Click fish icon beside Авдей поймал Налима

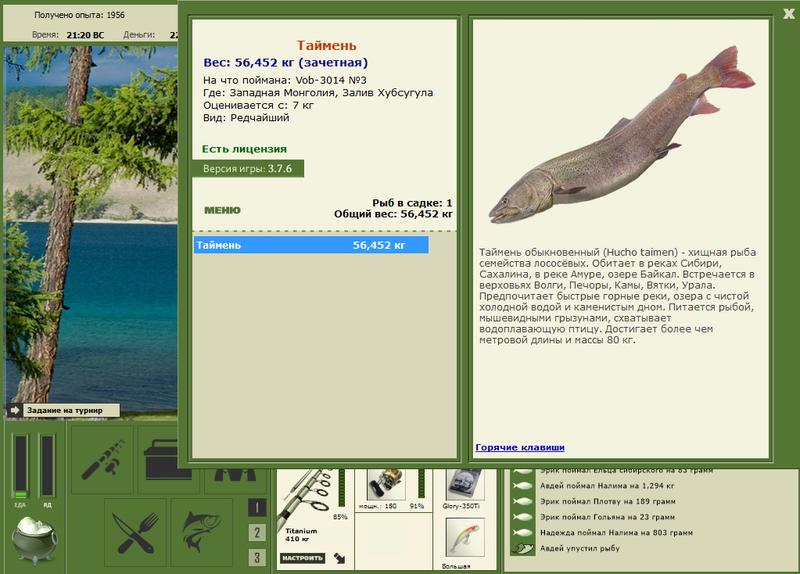pyautogui.click(x=522, y=486)
